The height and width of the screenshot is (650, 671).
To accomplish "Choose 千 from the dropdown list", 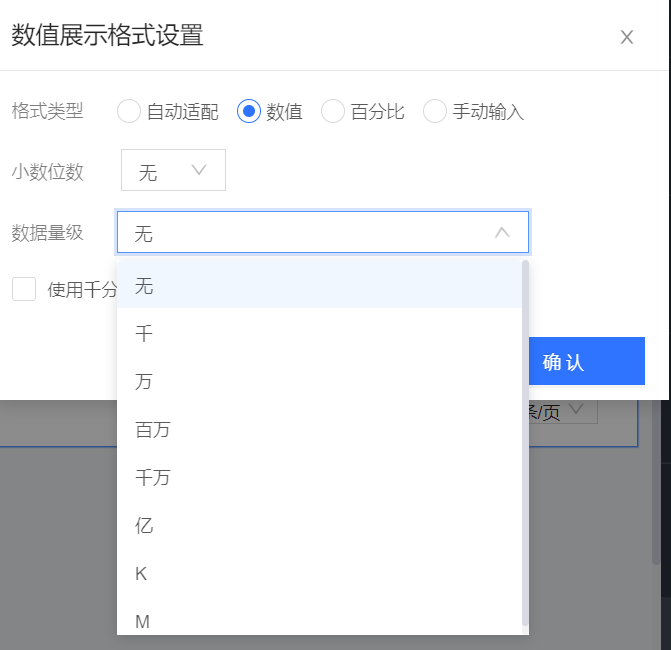I will click(144, 334).
